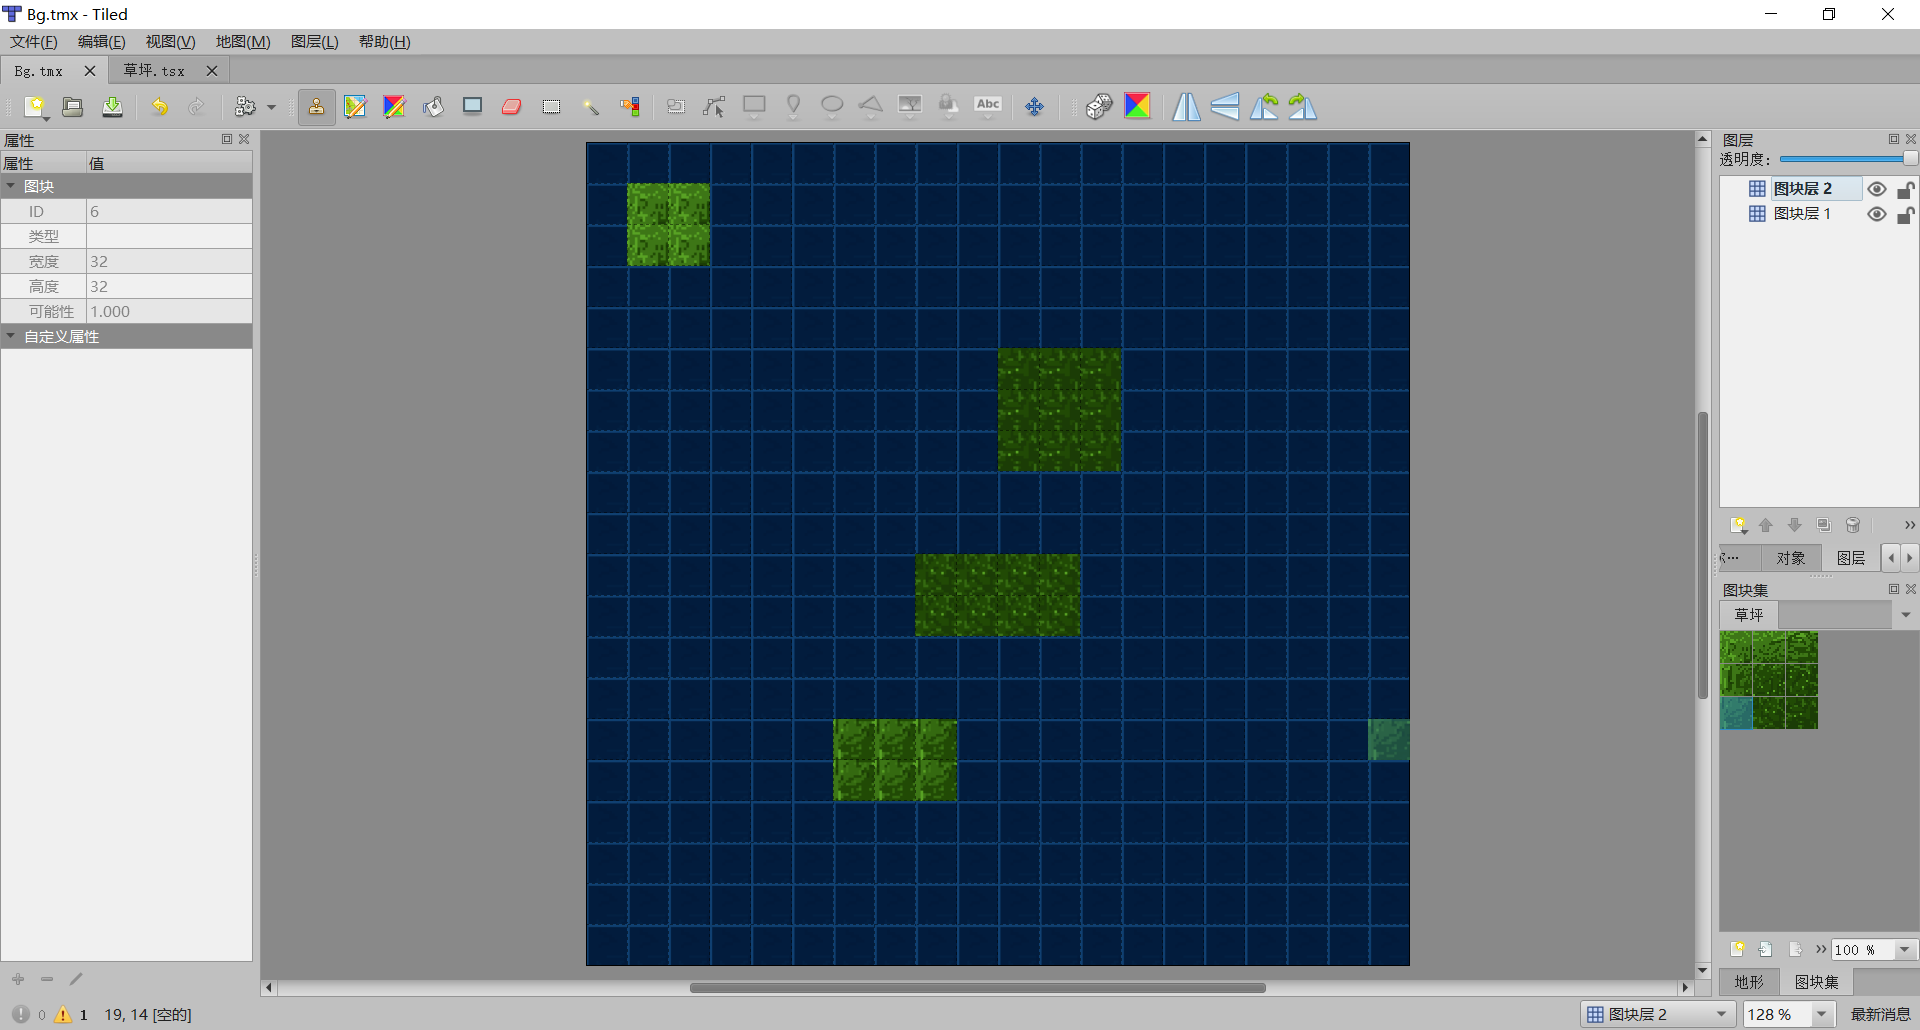Save the current map
This screenshot has width=1920, height=1030.
[112, 107]
